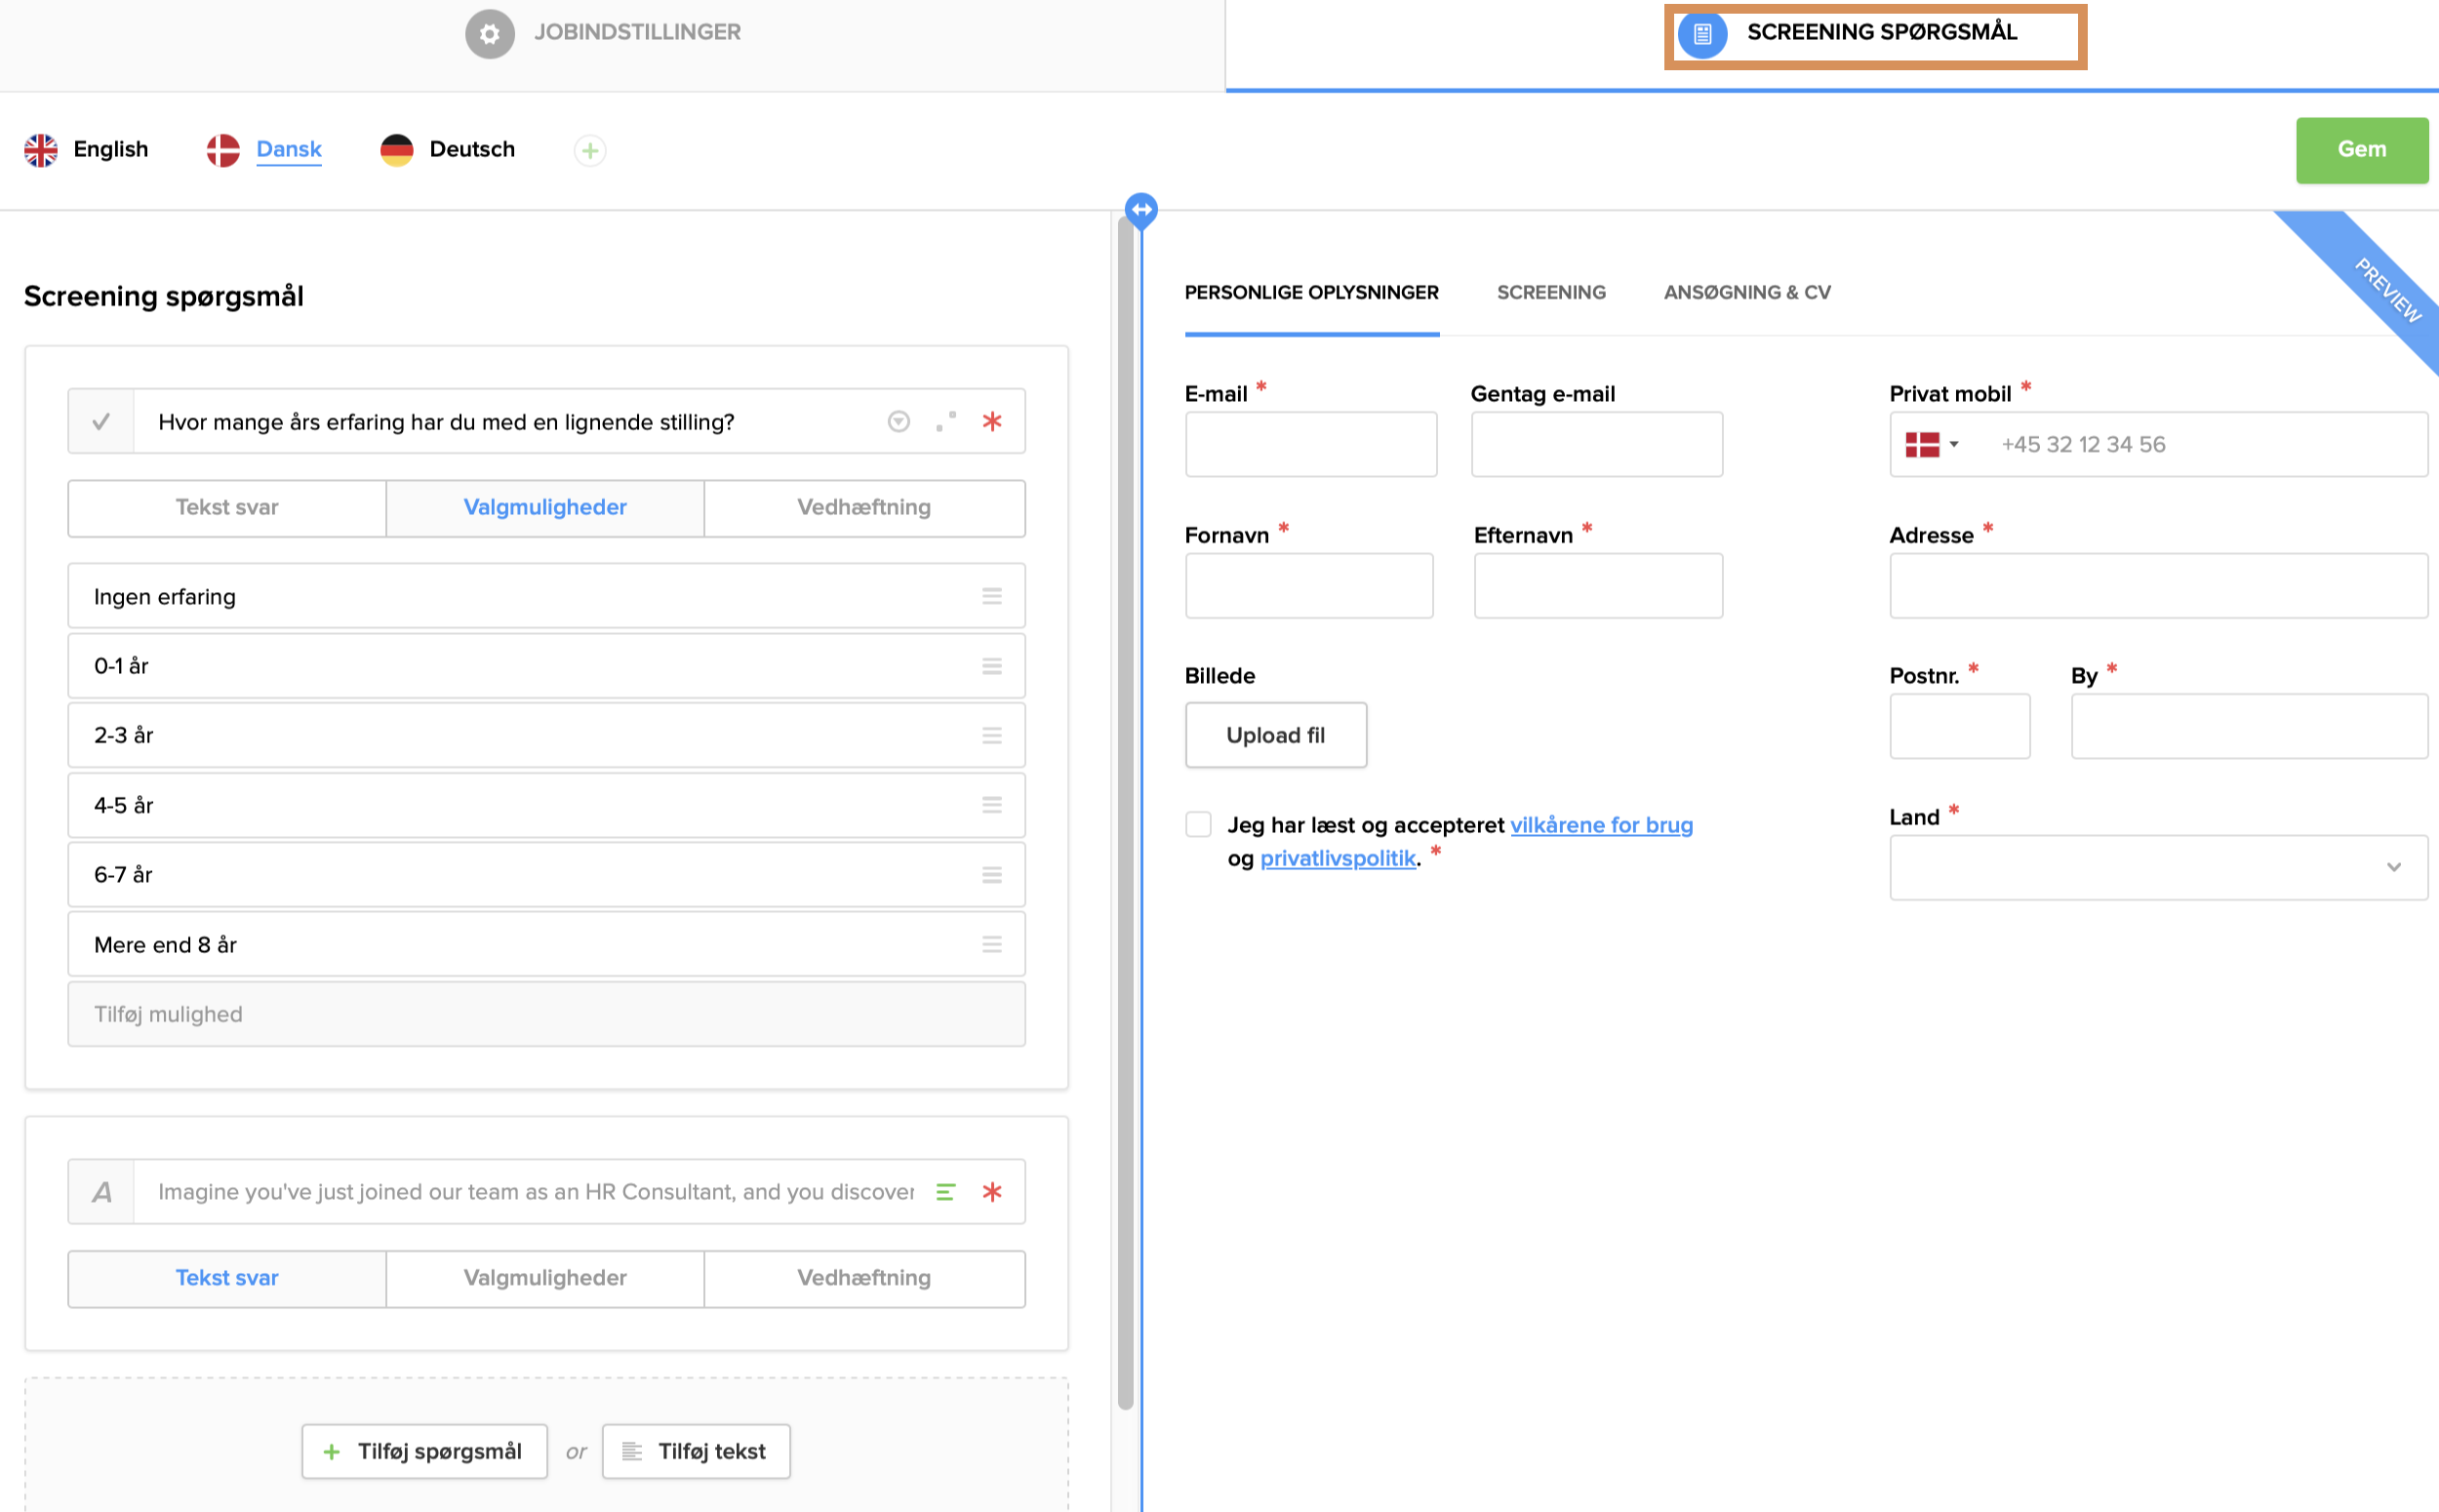
Task: Toggle required asterisk on experience question
Action: pyautogui.click(x=991, y=421)
